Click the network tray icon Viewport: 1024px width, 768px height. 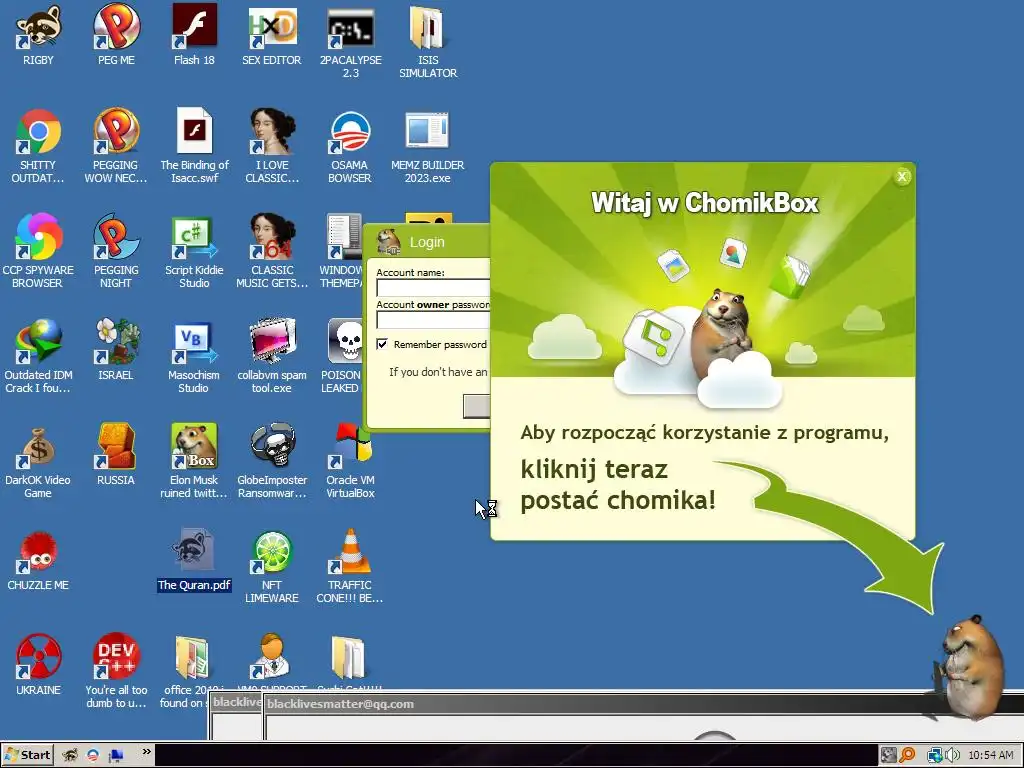pyautogui.click(x=935, y=755)
